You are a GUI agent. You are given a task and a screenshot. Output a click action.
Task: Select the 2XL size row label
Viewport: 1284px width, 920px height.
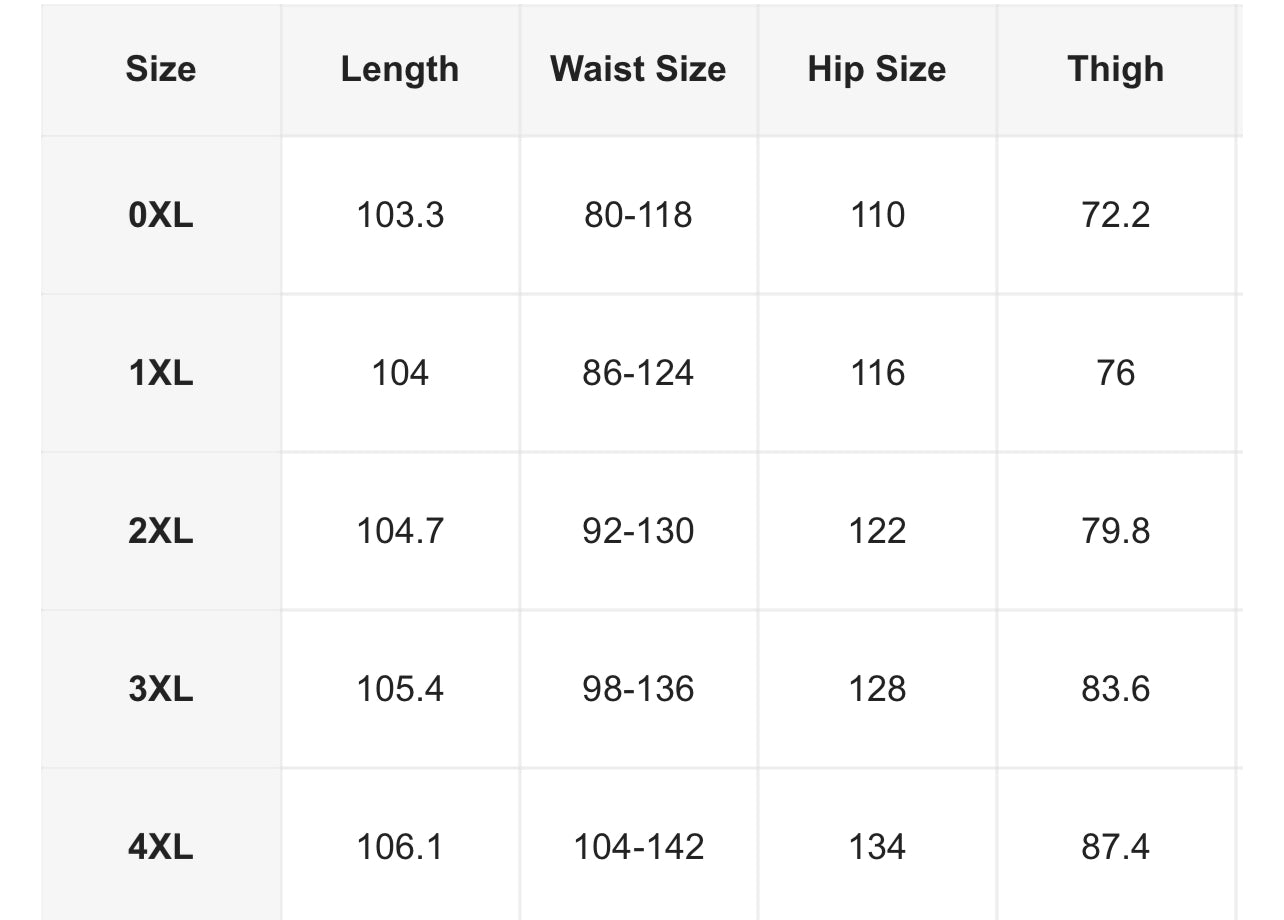click(x=161, y=531)
